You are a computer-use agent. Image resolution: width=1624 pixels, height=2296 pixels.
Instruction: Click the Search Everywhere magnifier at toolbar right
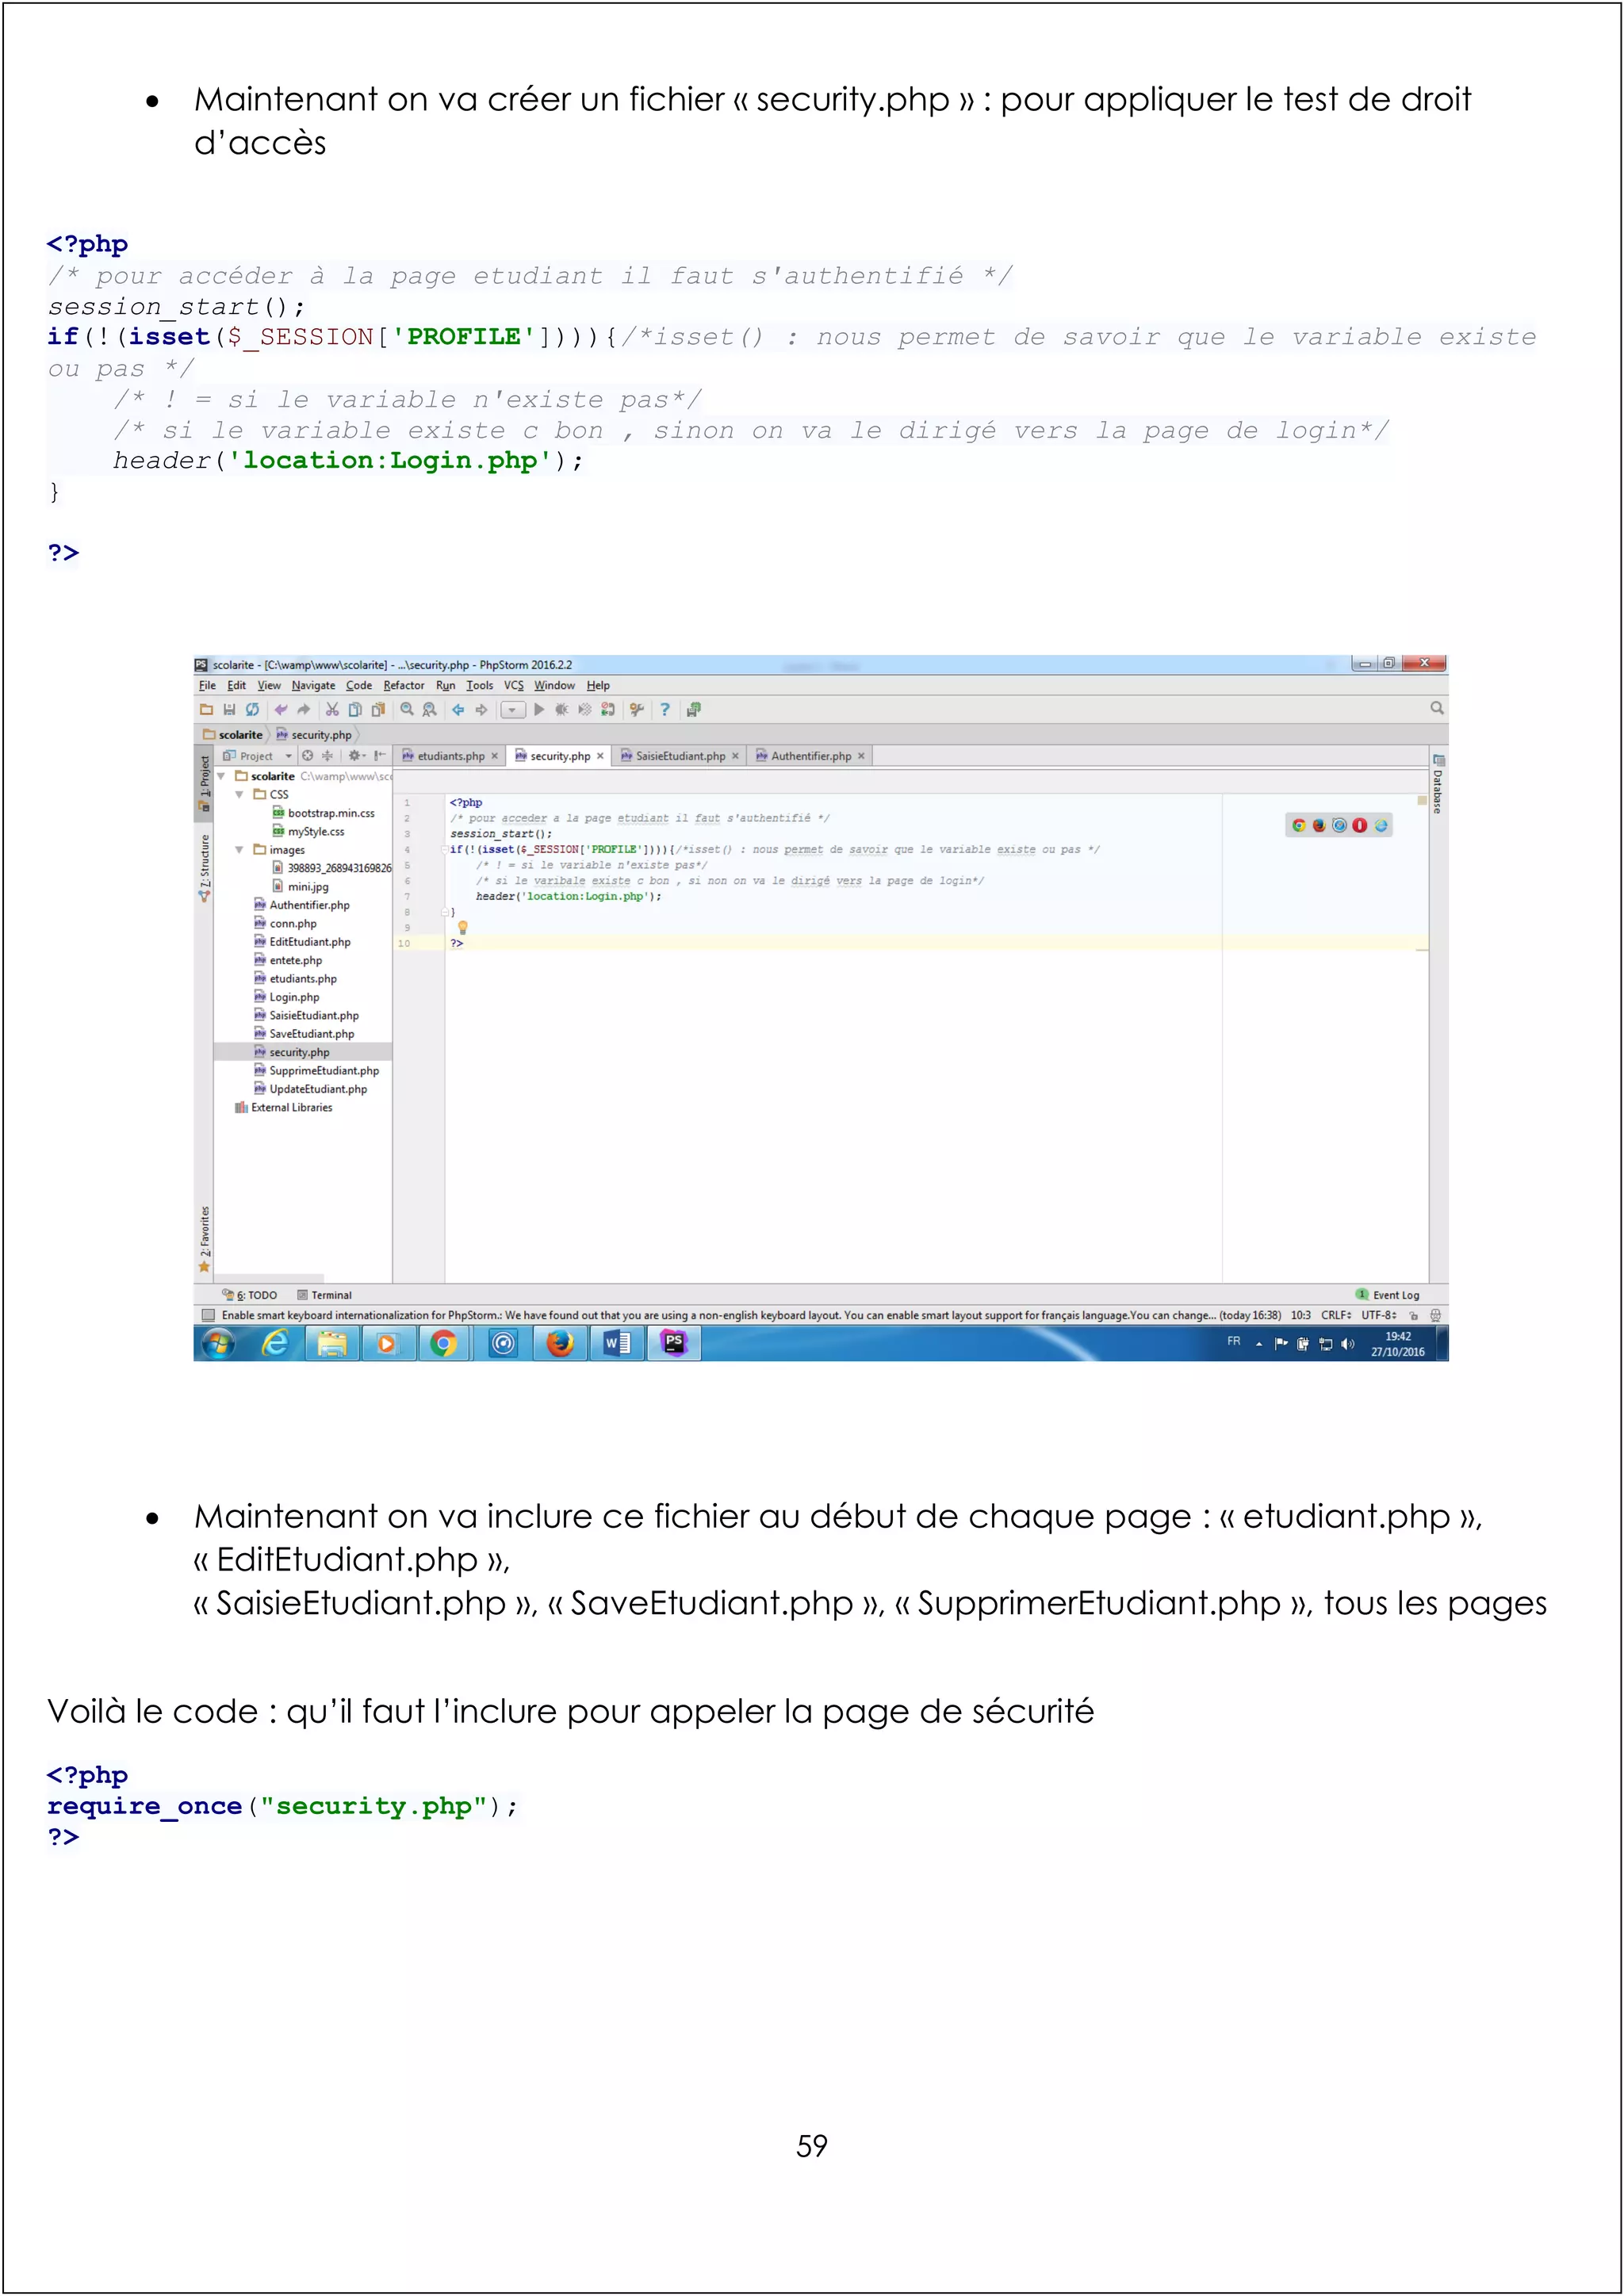(1437, 708)
